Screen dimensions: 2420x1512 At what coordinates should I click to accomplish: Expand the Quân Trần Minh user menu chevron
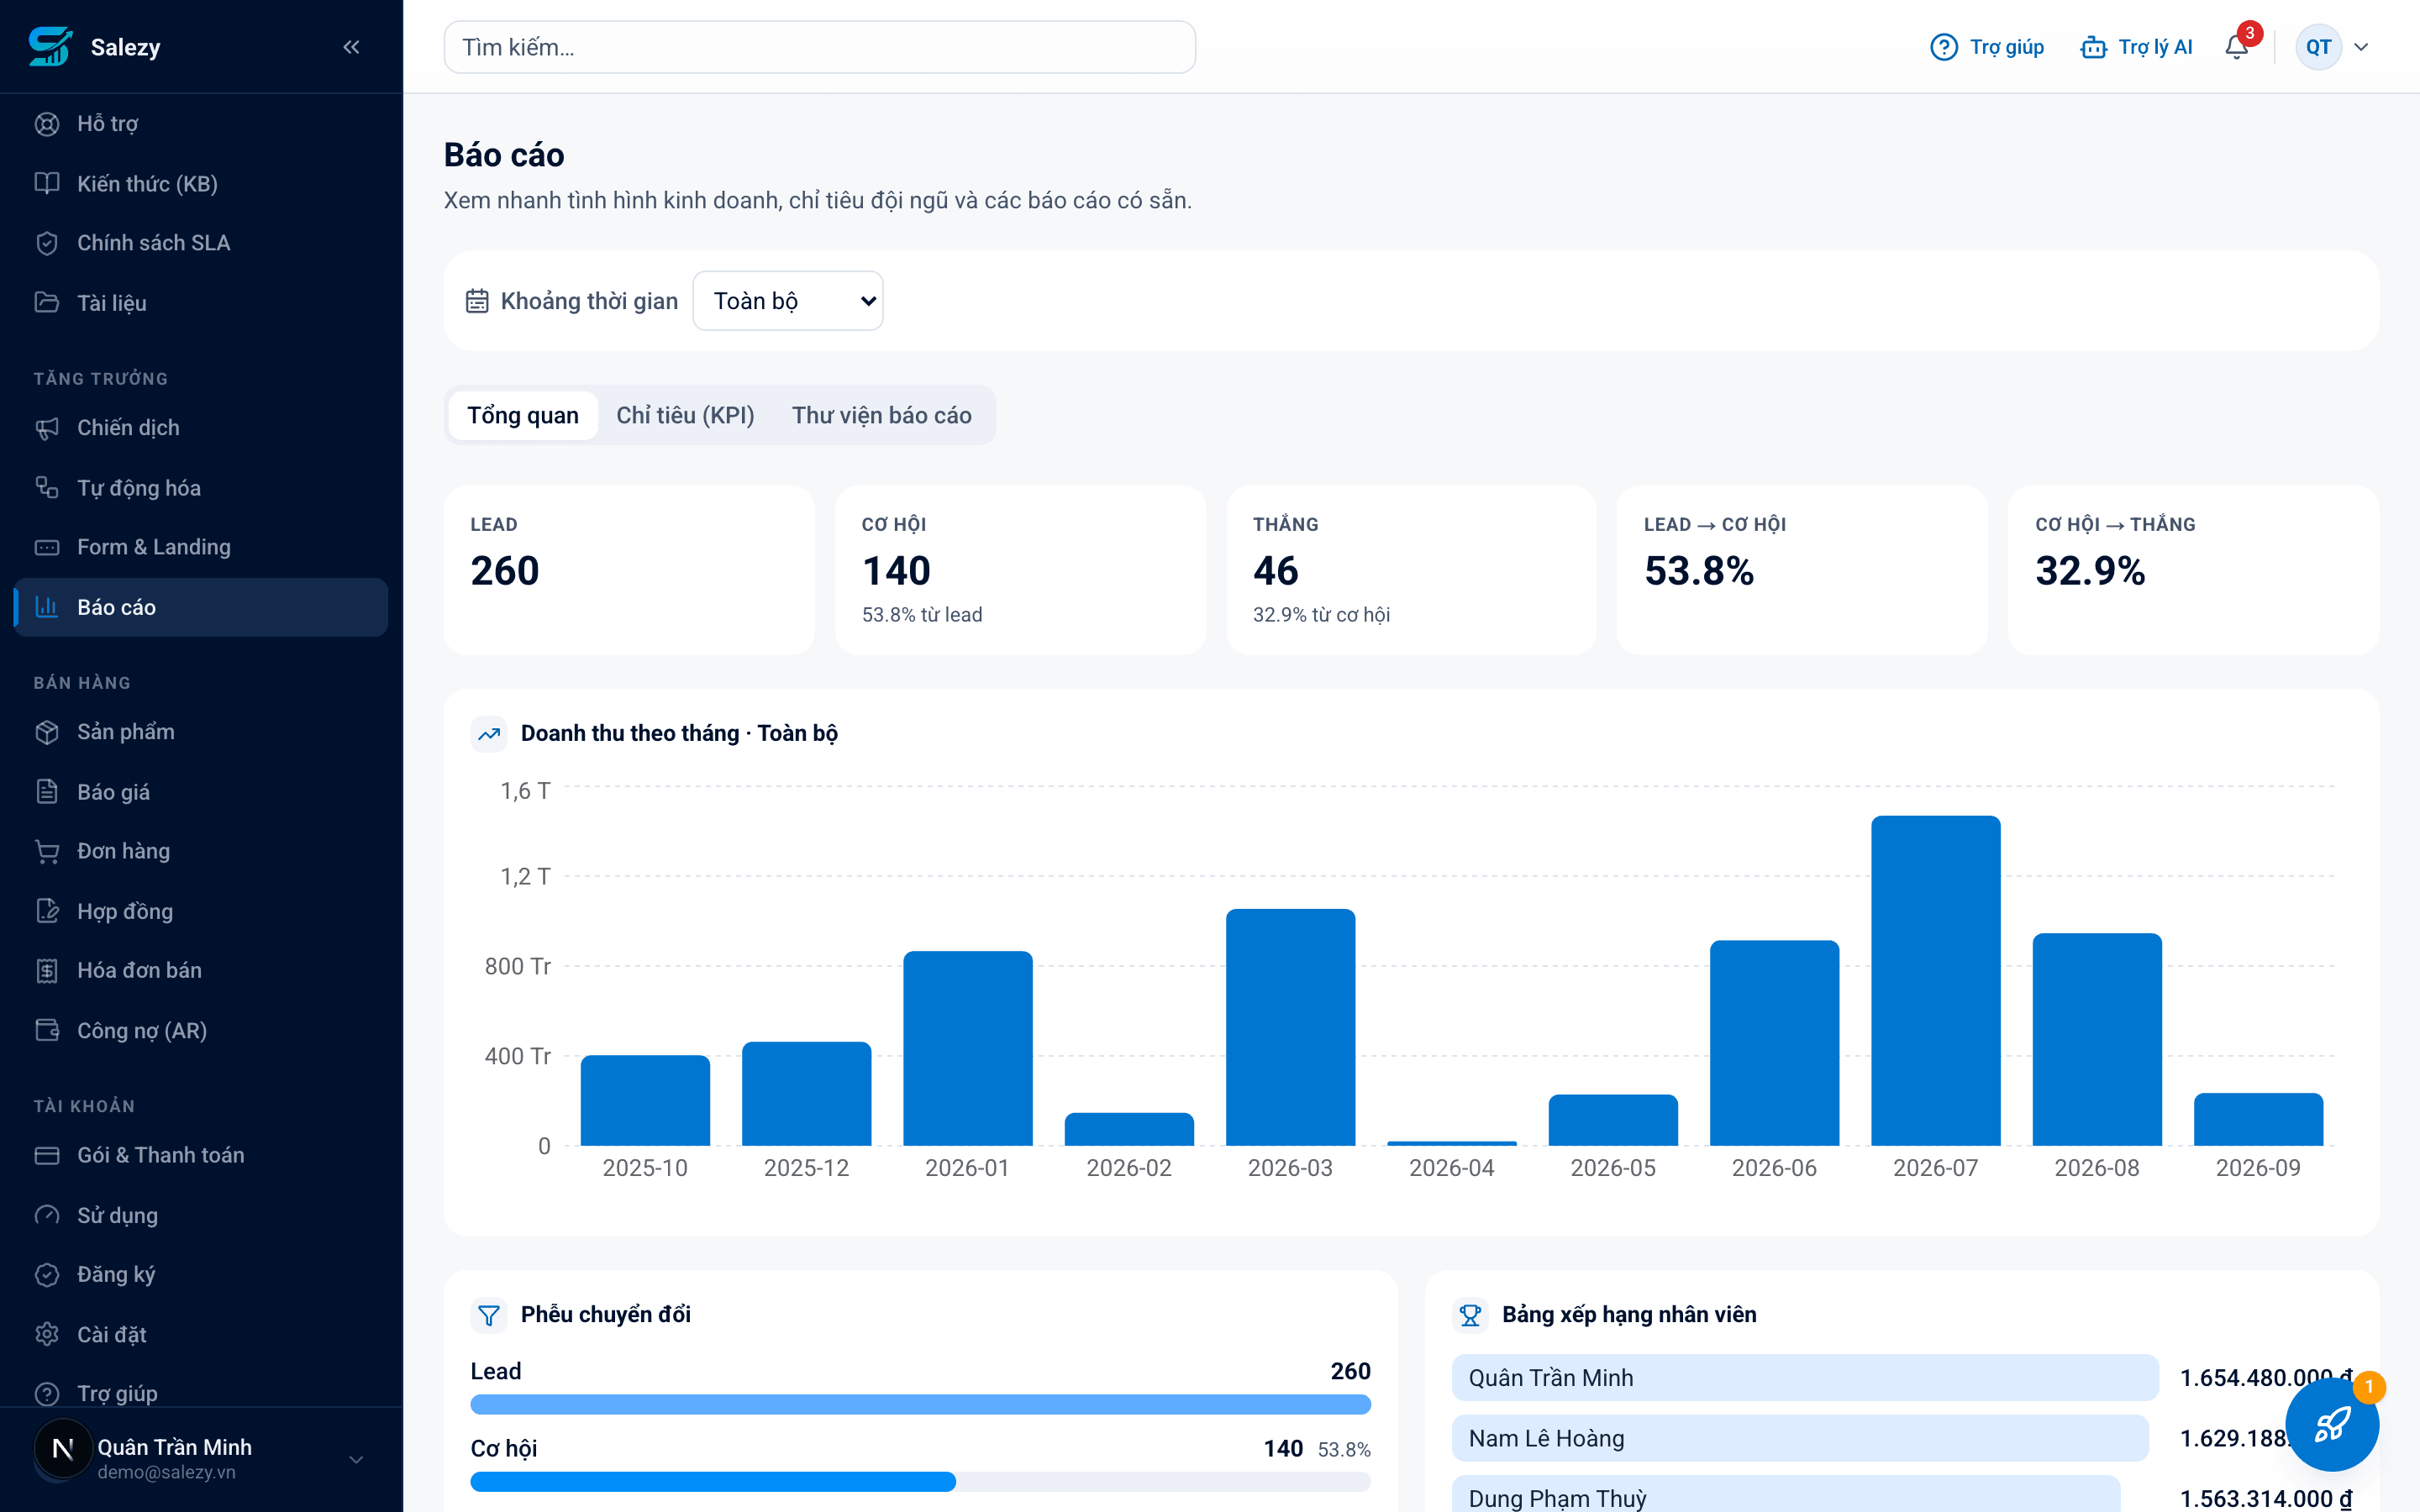(x=356, y=1459)
